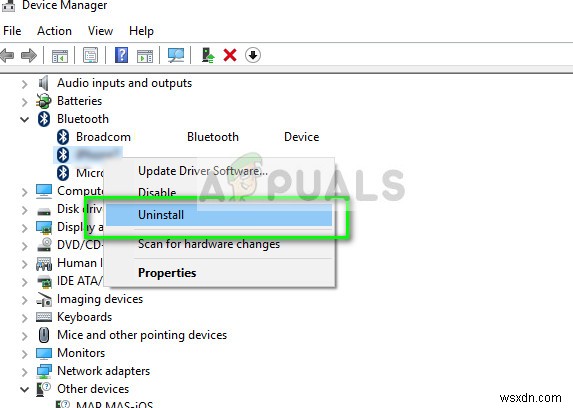Image resolution: width=573 pixels, height=408 pixels.
Task: Click the Batteries category icon
Action: point(44,101)
